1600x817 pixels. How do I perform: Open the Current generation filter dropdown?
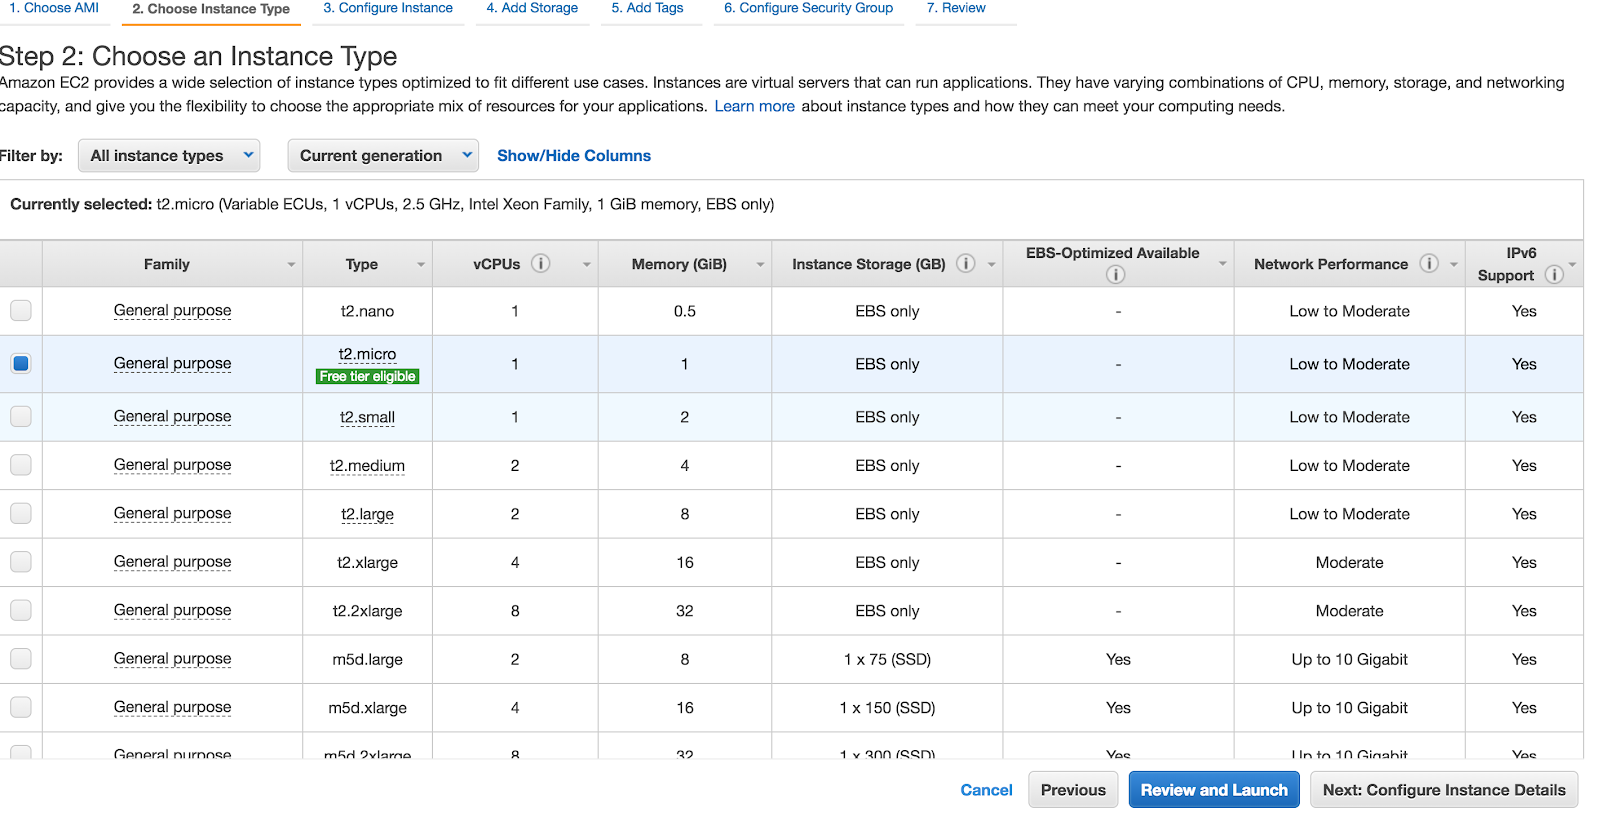click(383, 156)
